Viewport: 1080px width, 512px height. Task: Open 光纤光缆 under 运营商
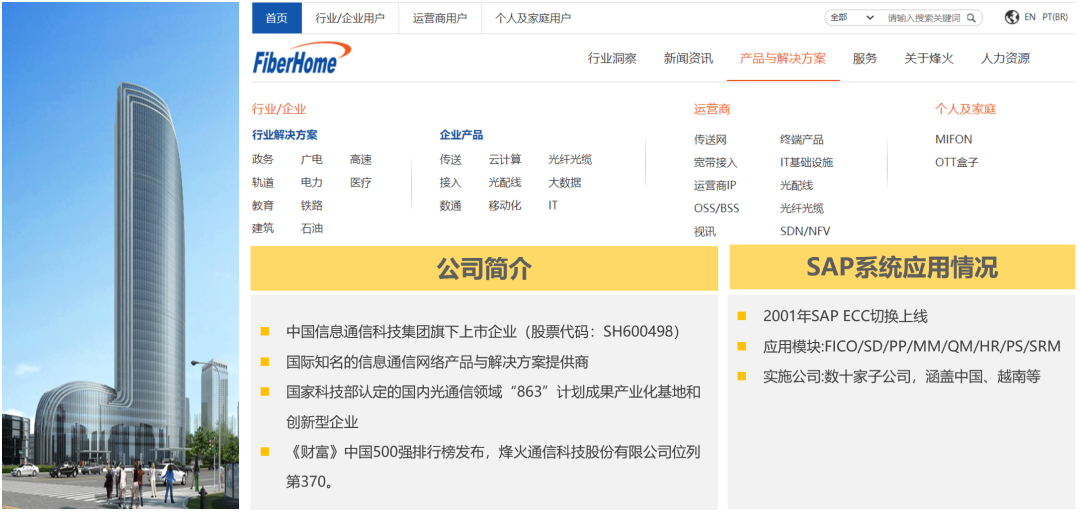tap(802, 208)
